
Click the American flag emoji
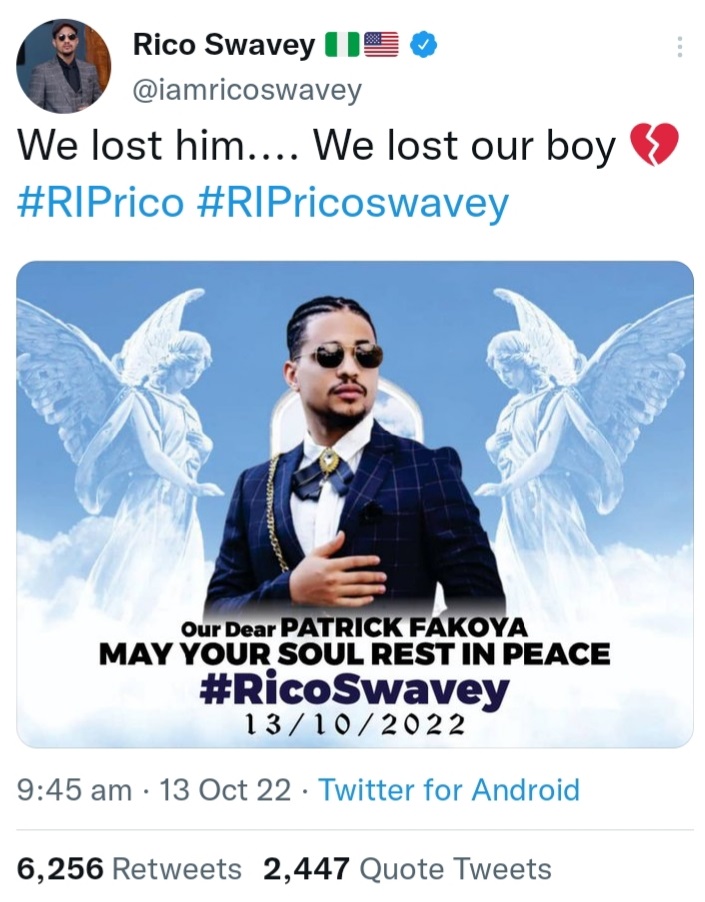pyautogui.click(x=381, y=45)
